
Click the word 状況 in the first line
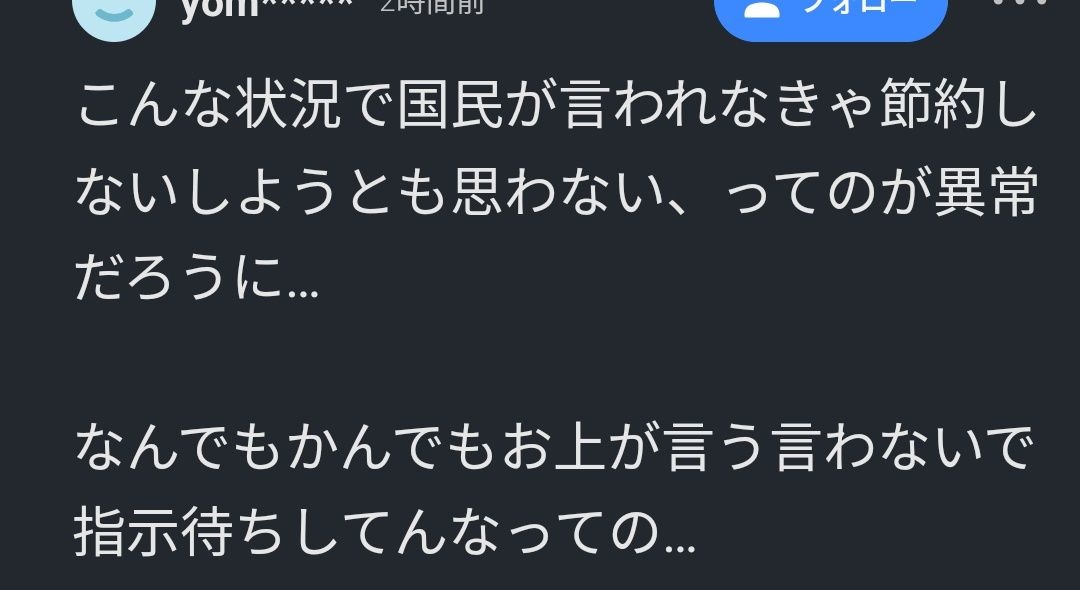tap(290, 105)
